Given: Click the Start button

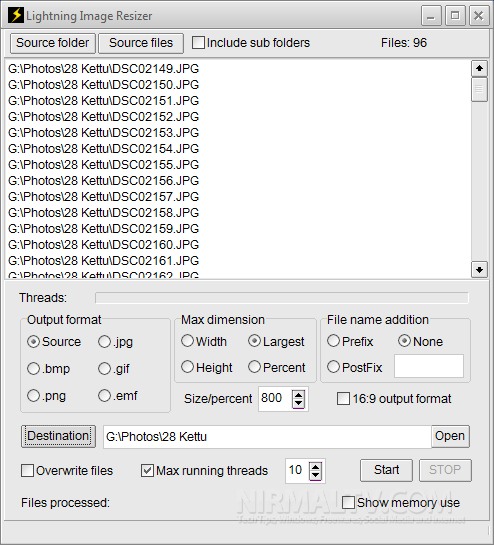Looking at the screenshot, I should 386,470.
